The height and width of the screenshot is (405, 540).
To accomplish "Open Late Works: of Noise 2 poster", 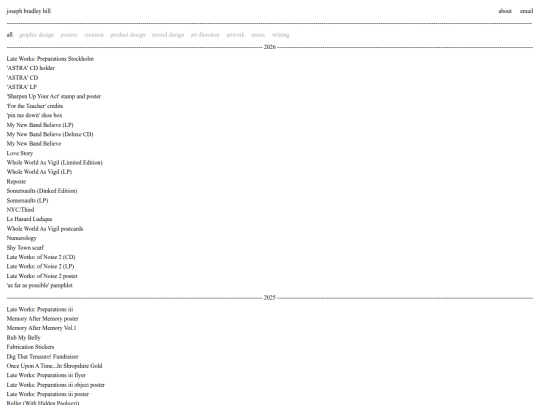I will point(42,276).
